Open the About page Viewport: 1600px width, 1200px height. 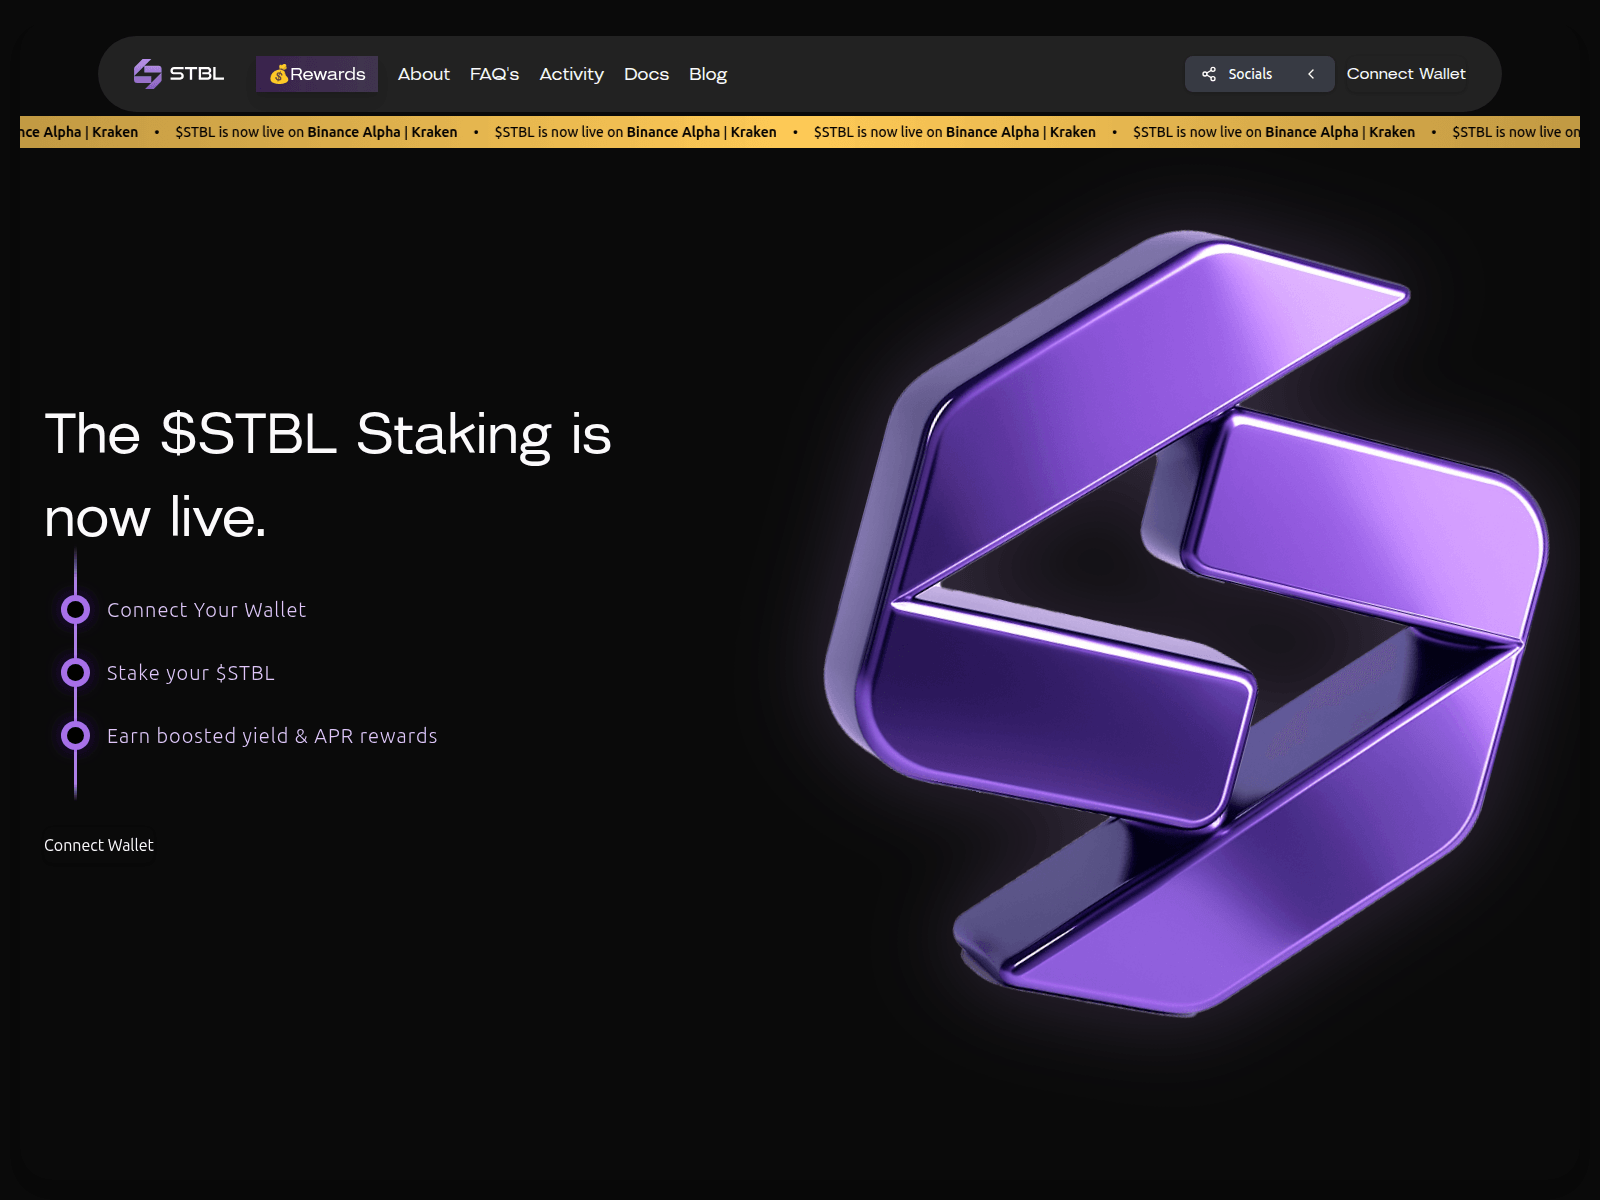click(x=424, y=74)
